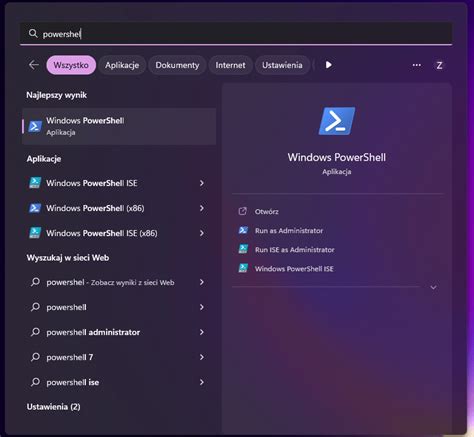Click the Windows PowerShell icon in best result
The height and width of the screenshot is (437, 474).
35,126
